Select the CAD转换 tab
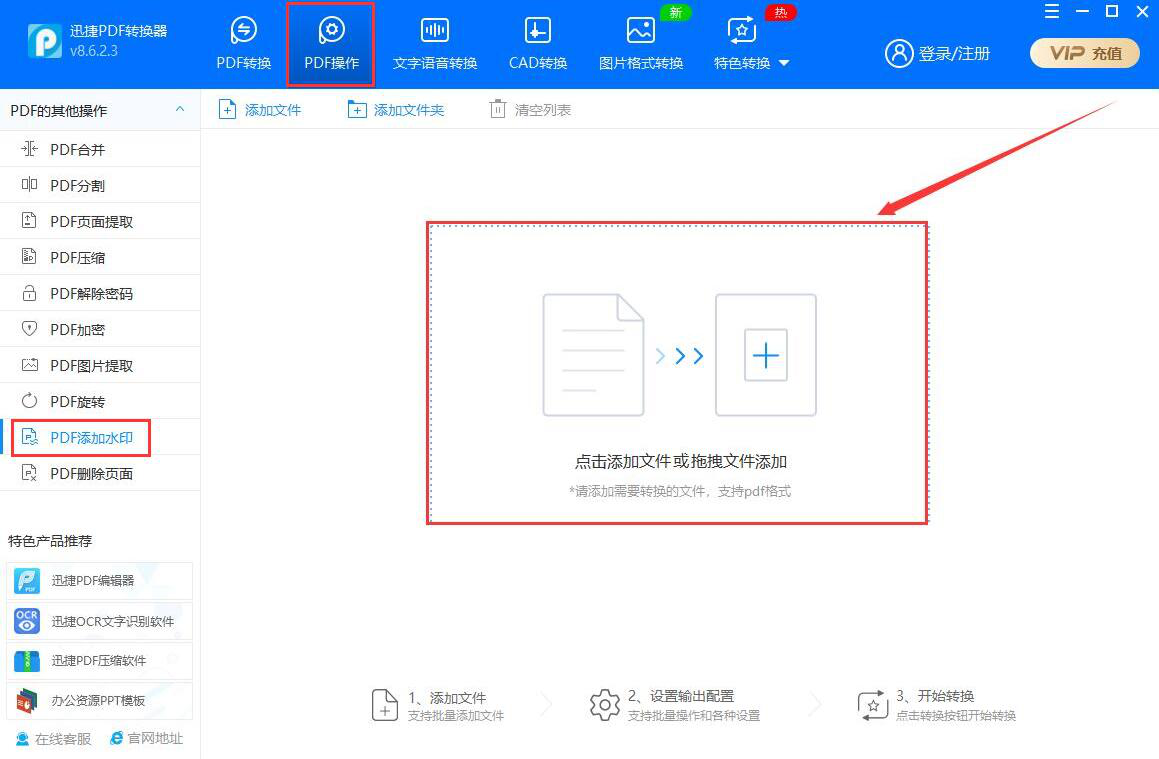Viewport: 1159px width, 759px height. 537,44
